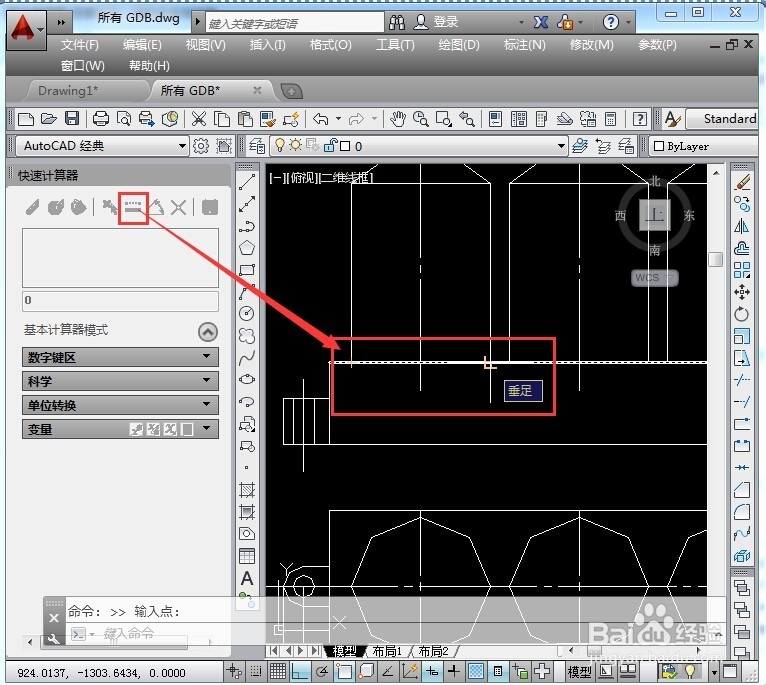Click layer 0 color swatch
Screen dimensions: 766x685
[345, 146]
